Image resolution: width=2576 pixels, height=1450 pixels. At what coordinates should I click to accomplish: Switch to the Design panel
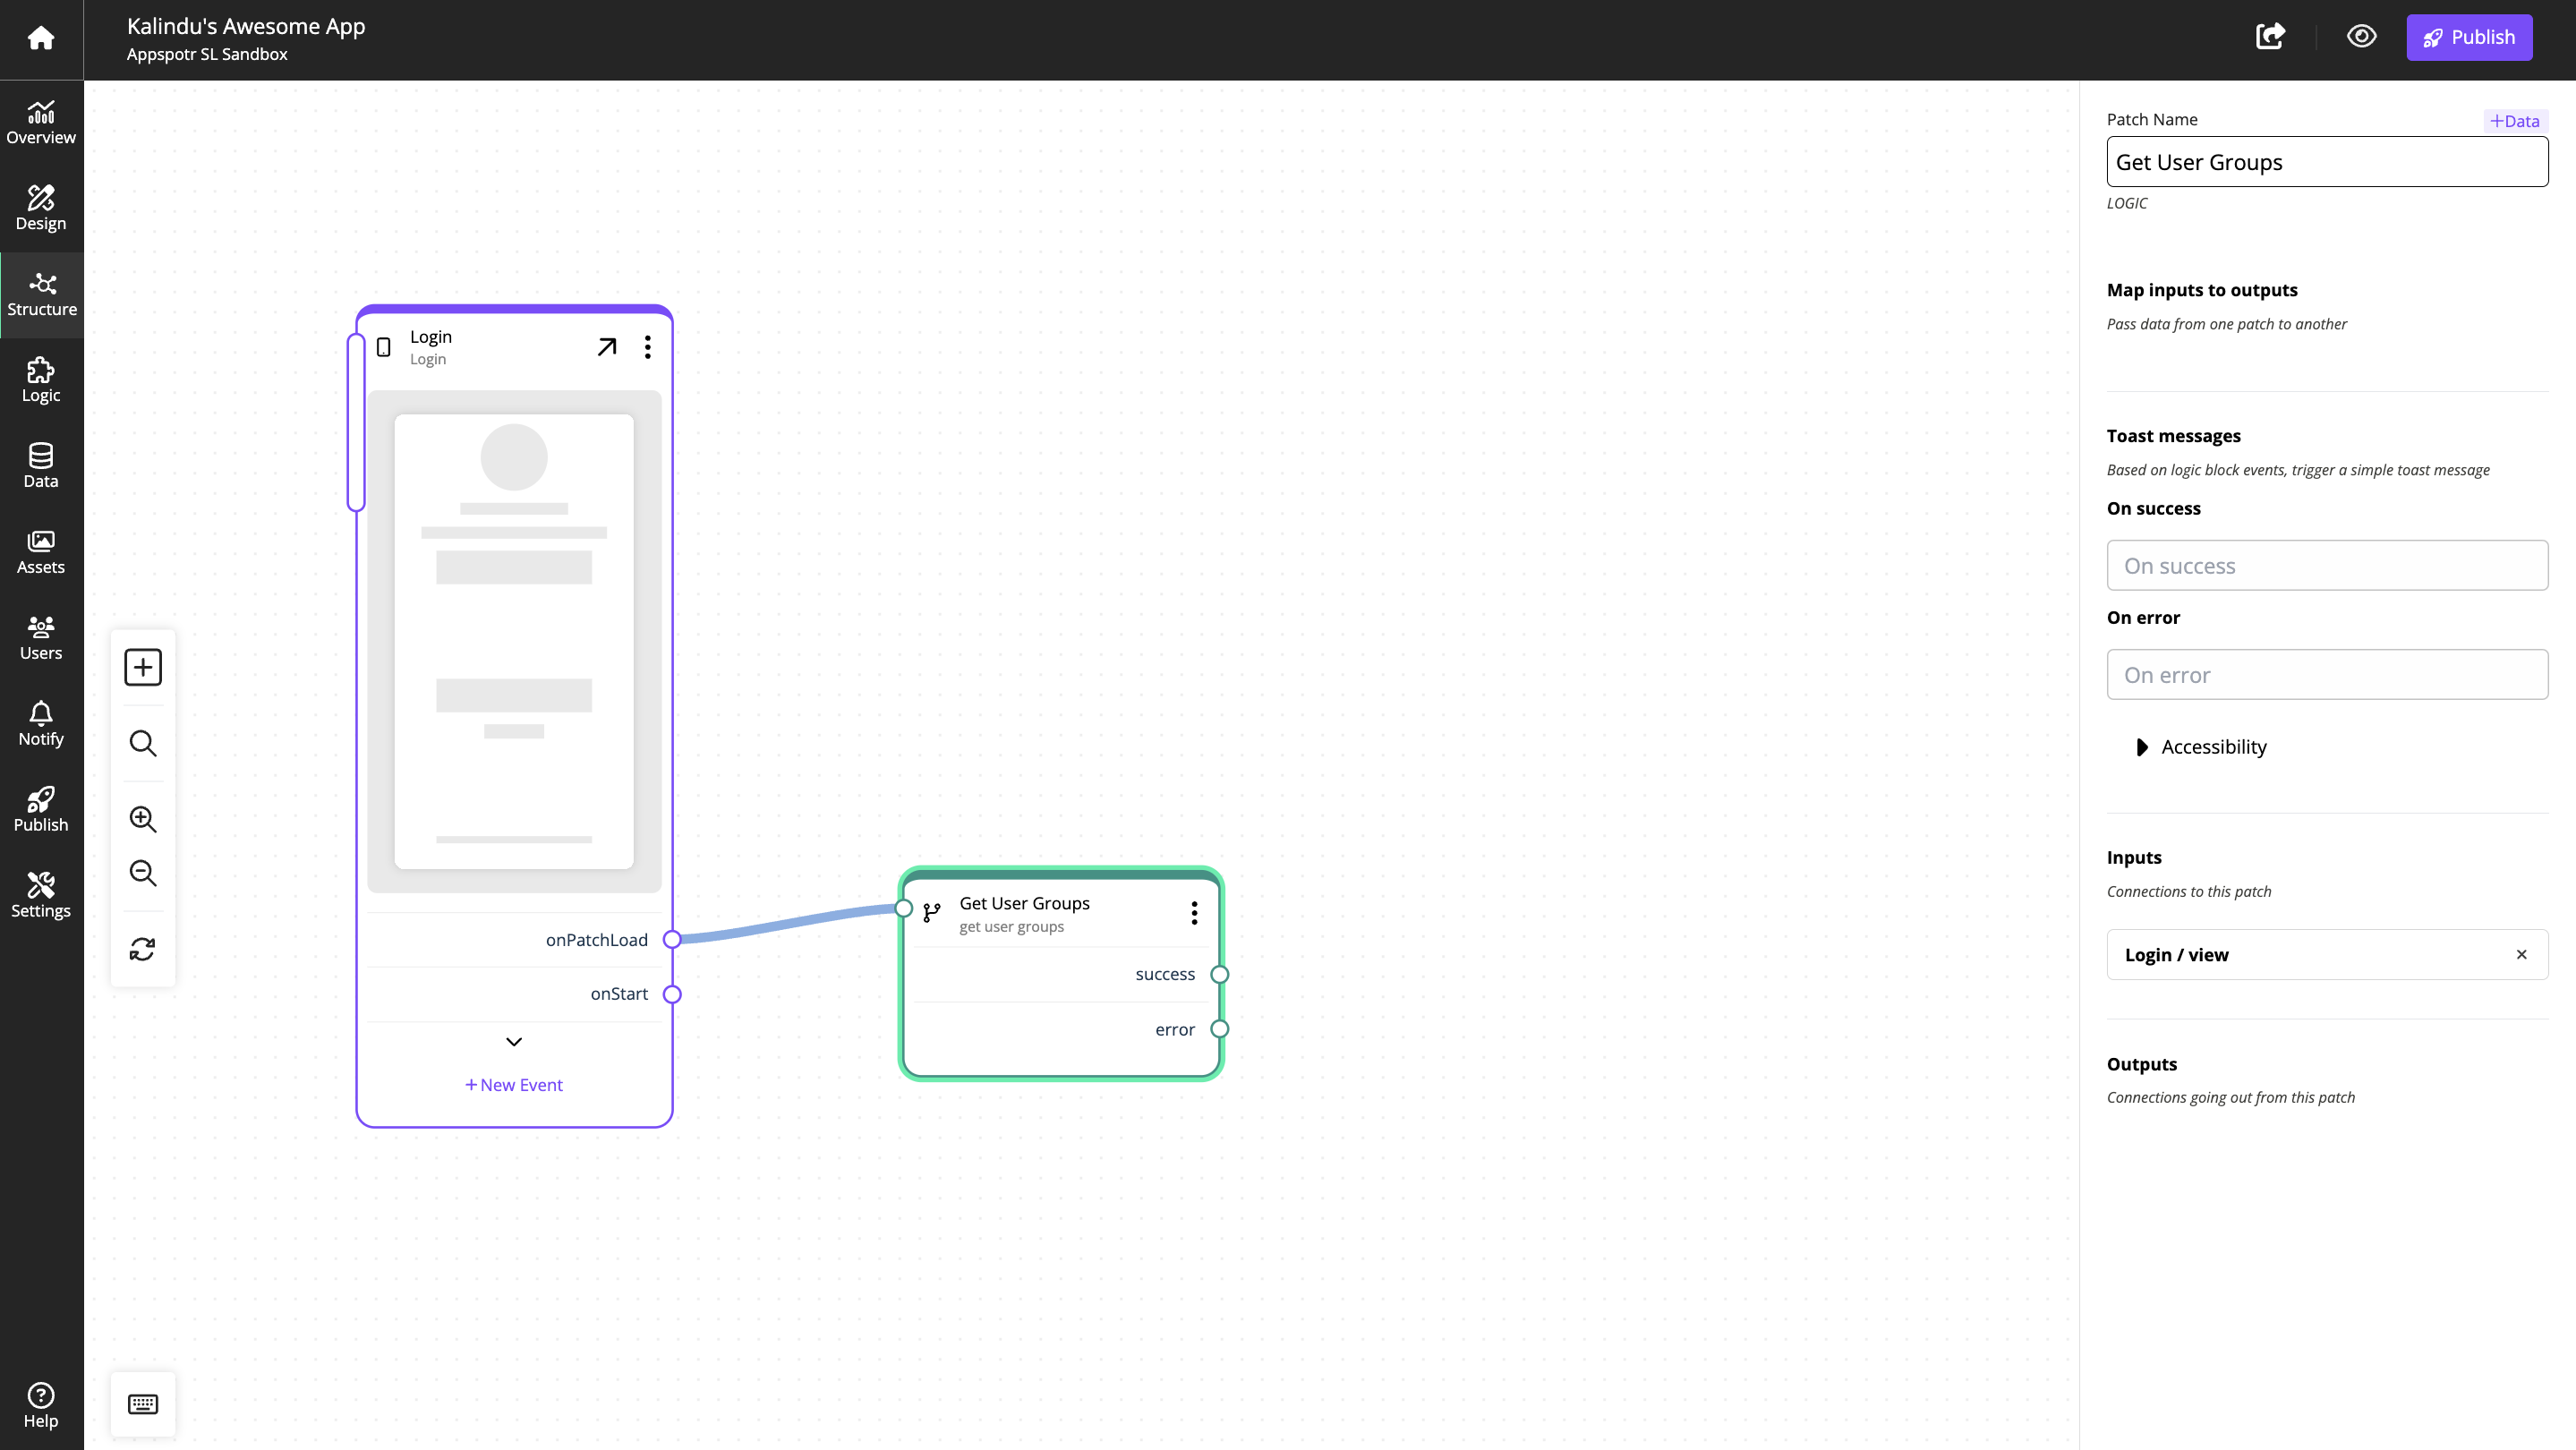(x=40, y=209)
